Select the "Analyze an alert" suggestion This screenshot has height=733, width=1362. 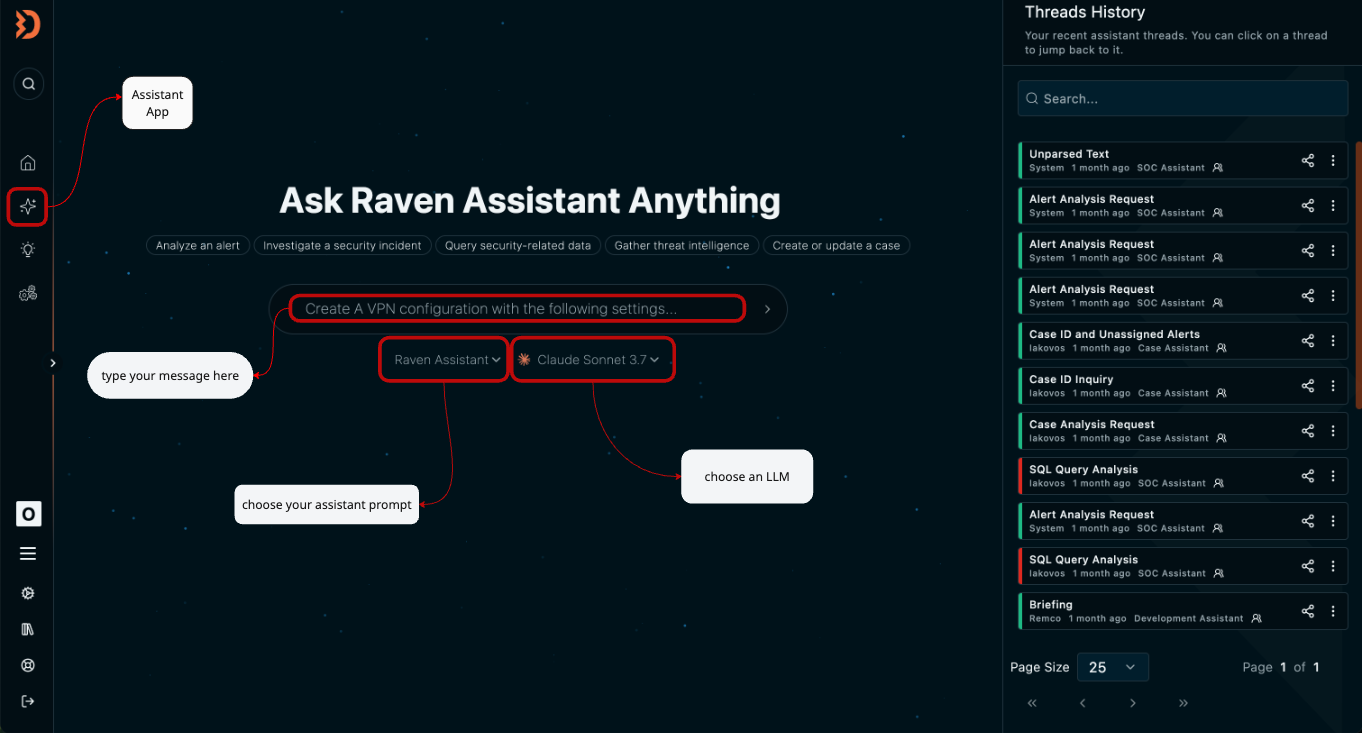(198, 245)
